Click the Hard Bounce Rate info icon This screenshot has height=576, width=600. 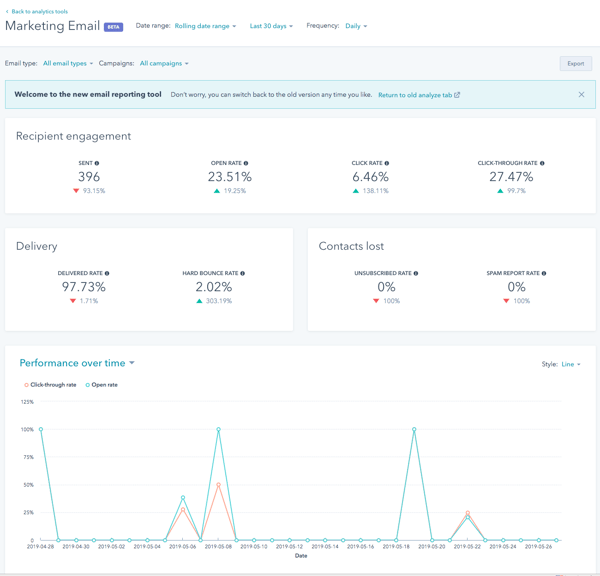tap(242, 273)
